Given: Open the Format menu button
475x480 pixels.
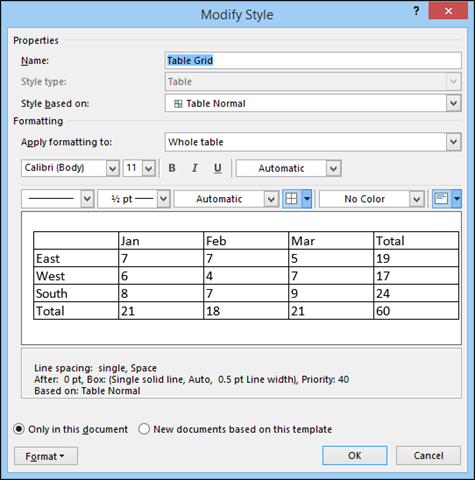Looking at the screenshot, I should click(46, 456).
